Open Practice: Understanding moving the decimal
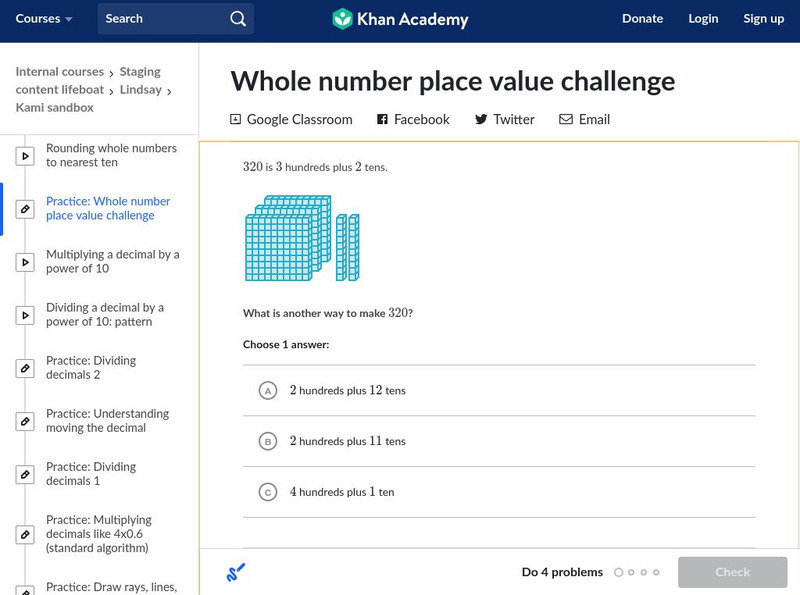 (x=107, y=420)
